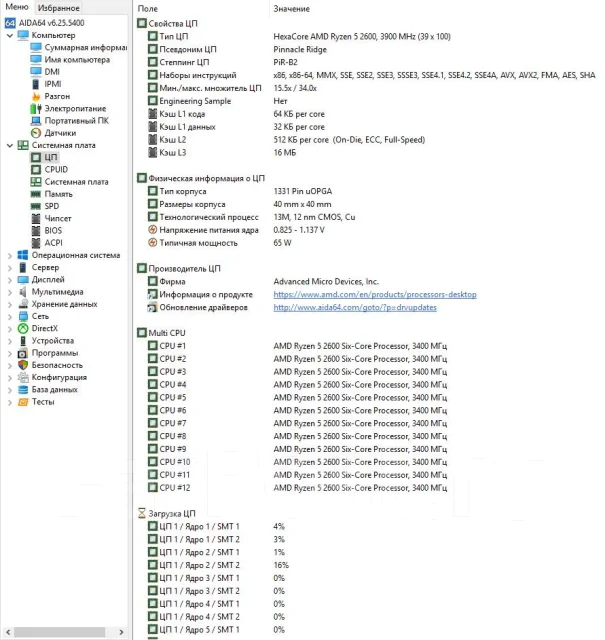Click the Тесты benchmark icon
The height and width of the screenshot is (640, 605).
point(23,402)
